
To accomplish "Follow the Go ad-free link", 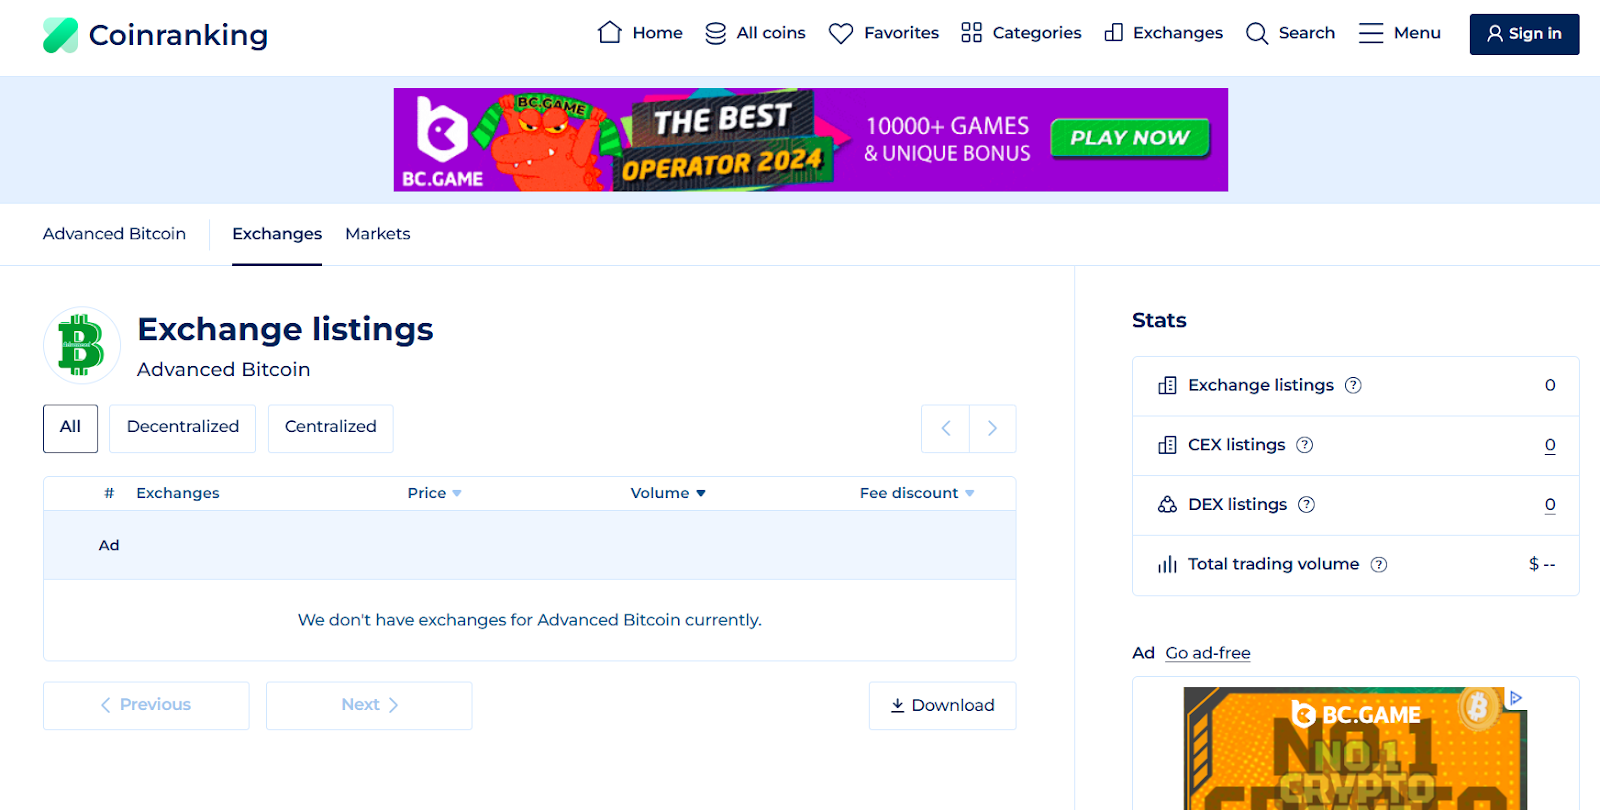I will tap(1208, 653).
